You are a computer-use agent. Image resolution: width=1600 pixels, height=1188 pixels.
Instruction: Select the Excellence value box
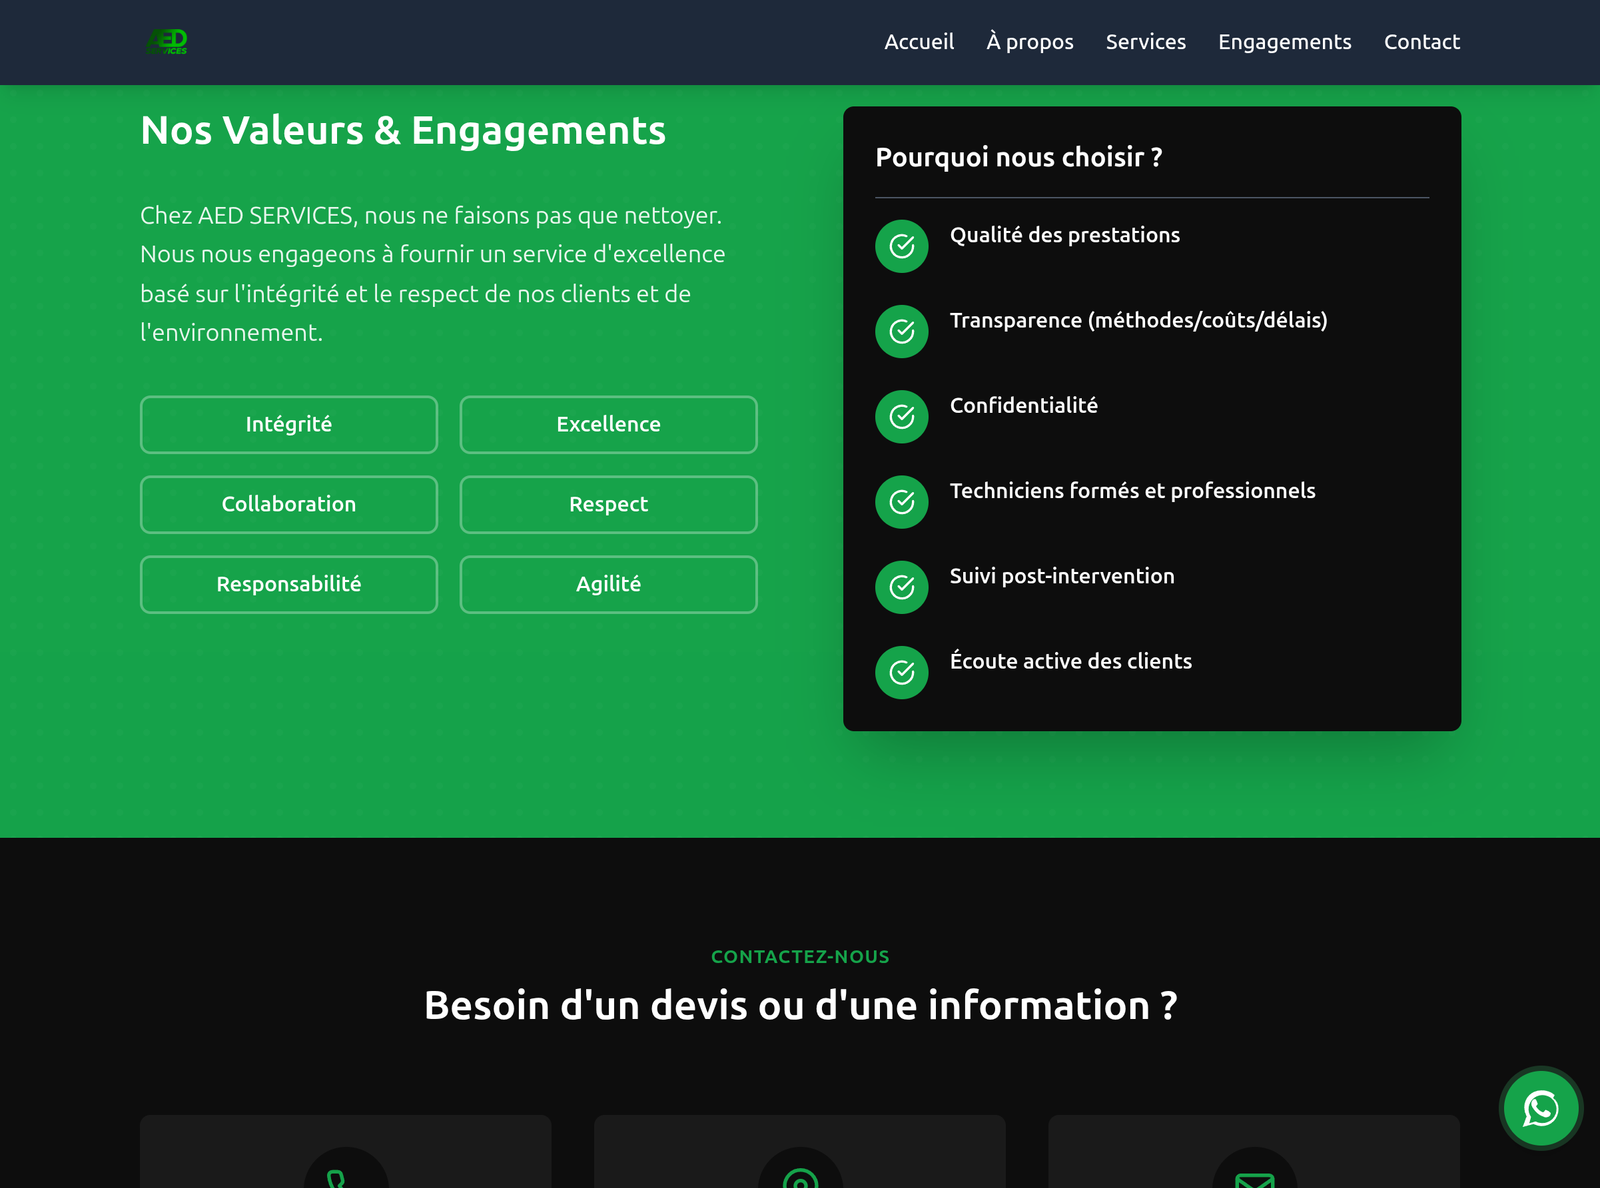(x=608, y=424)
